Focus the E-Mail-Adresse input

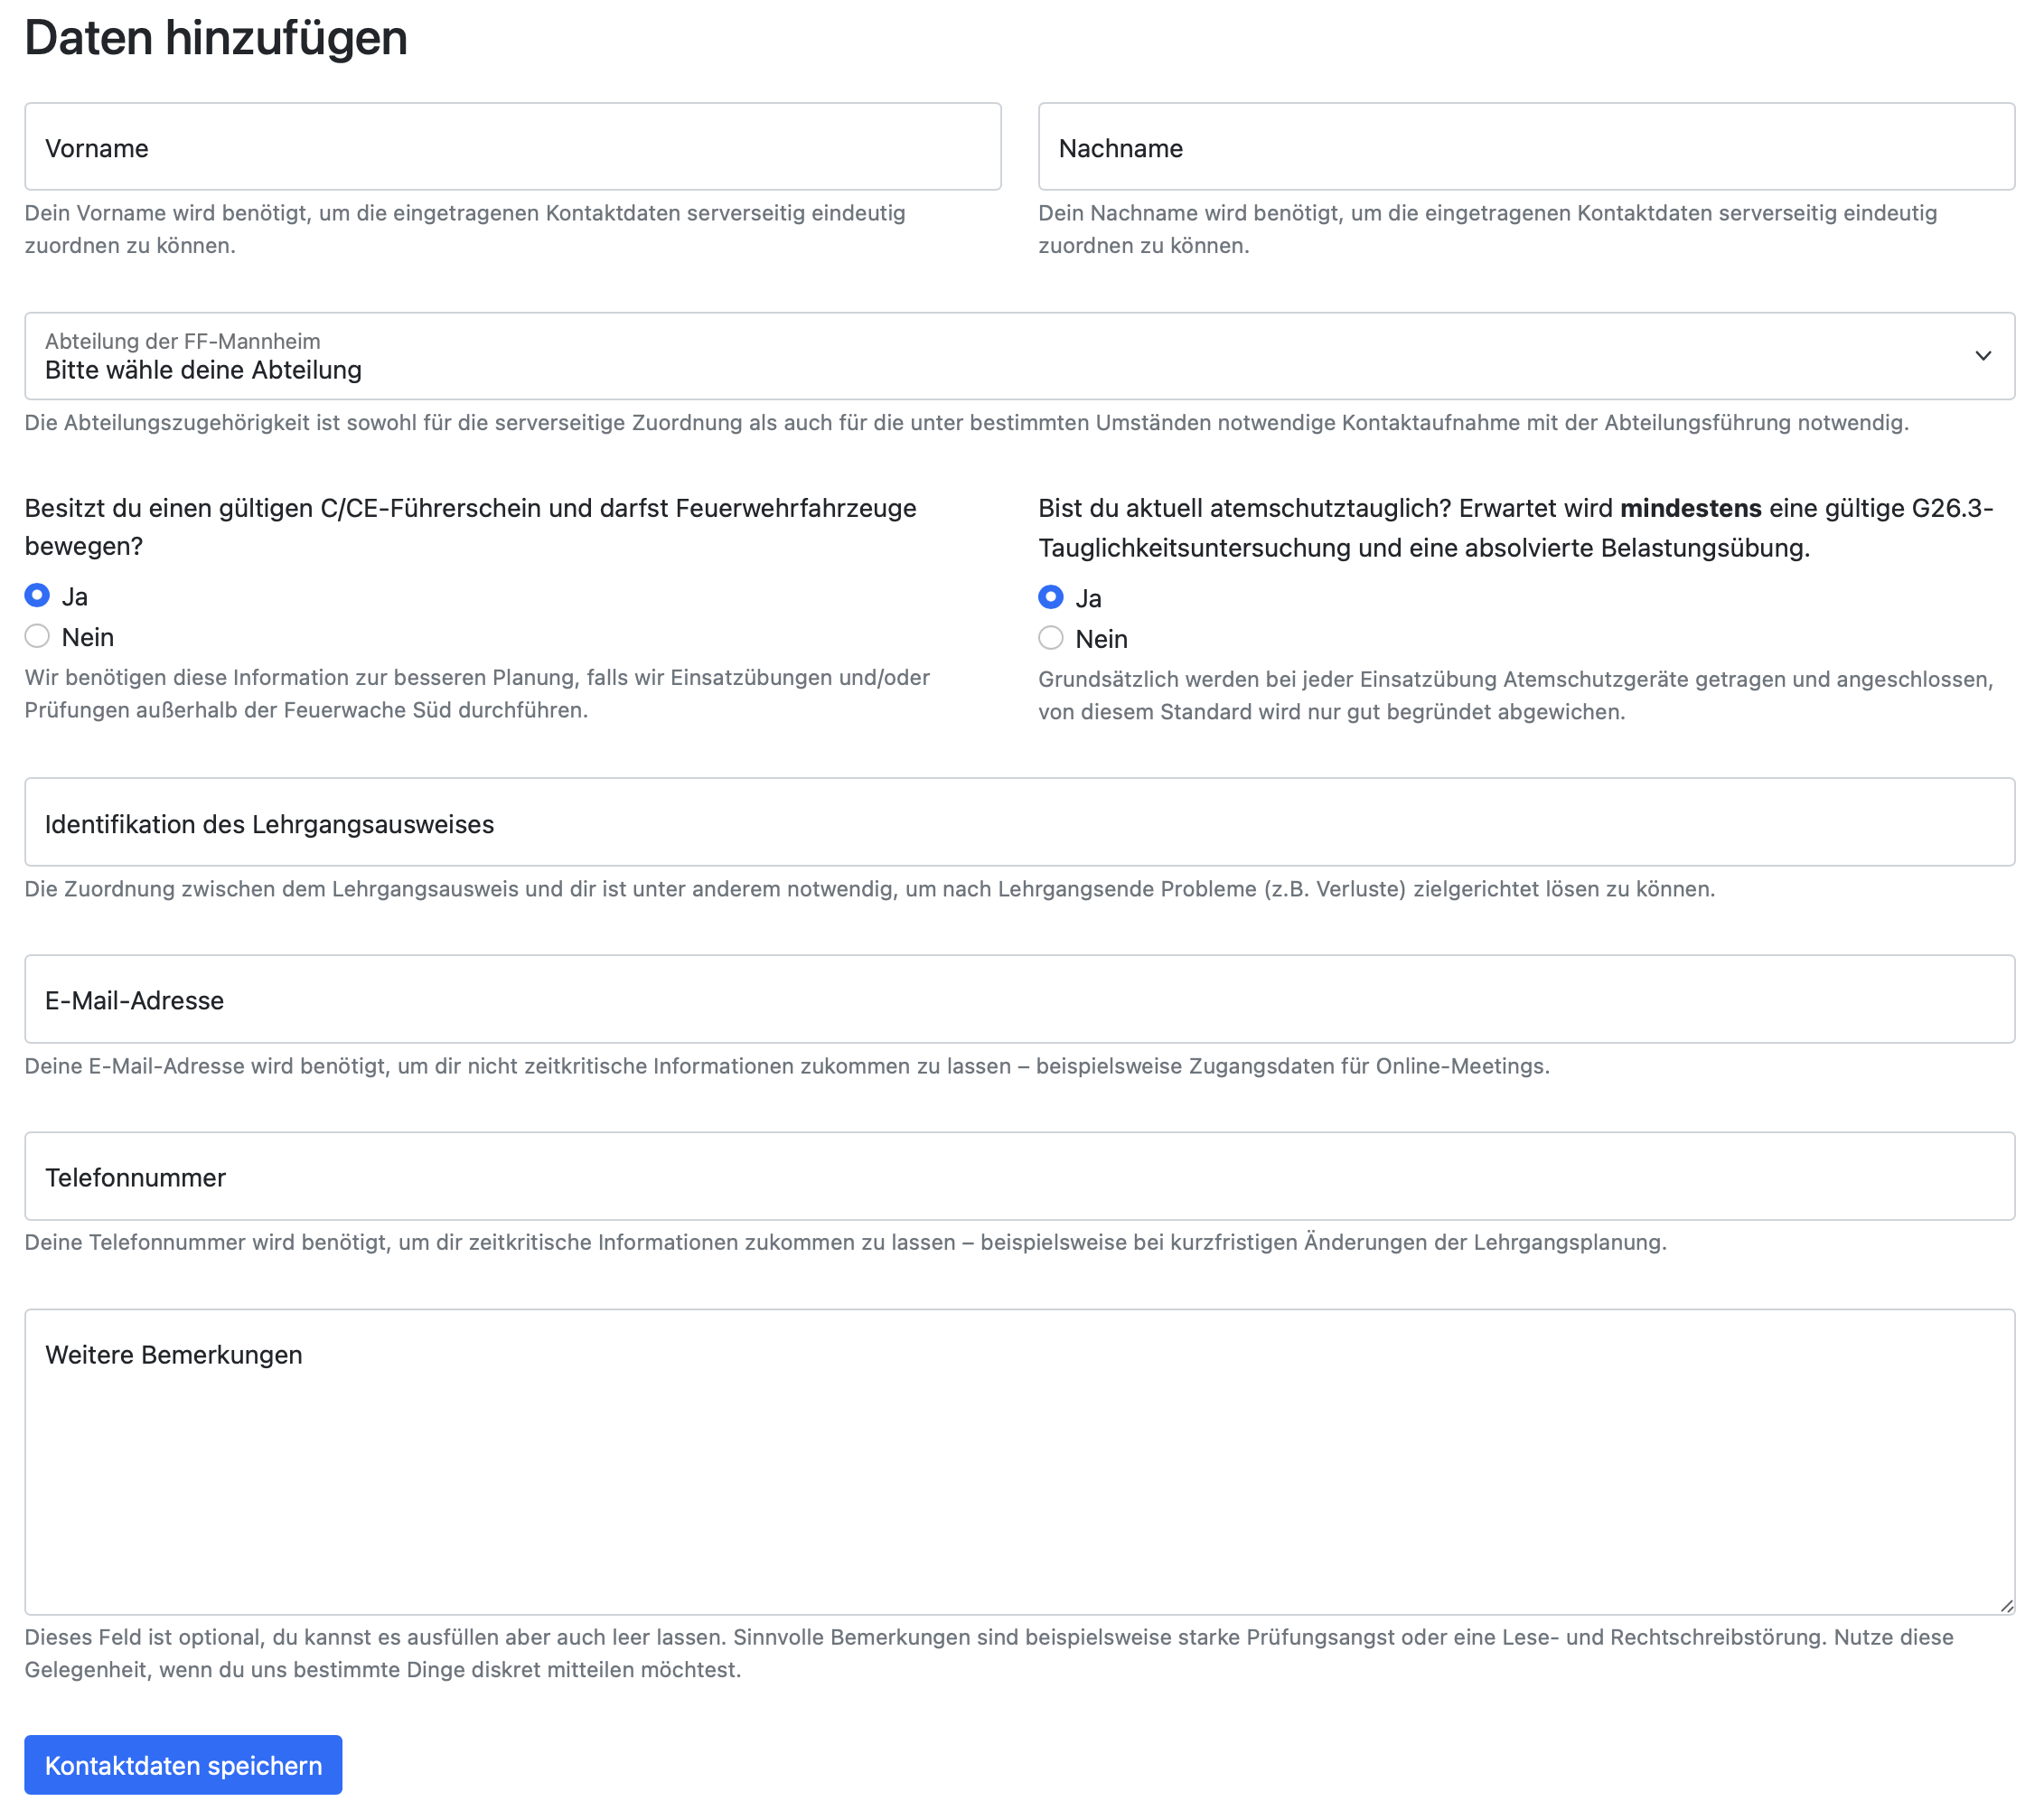(x=1019, y=999)
